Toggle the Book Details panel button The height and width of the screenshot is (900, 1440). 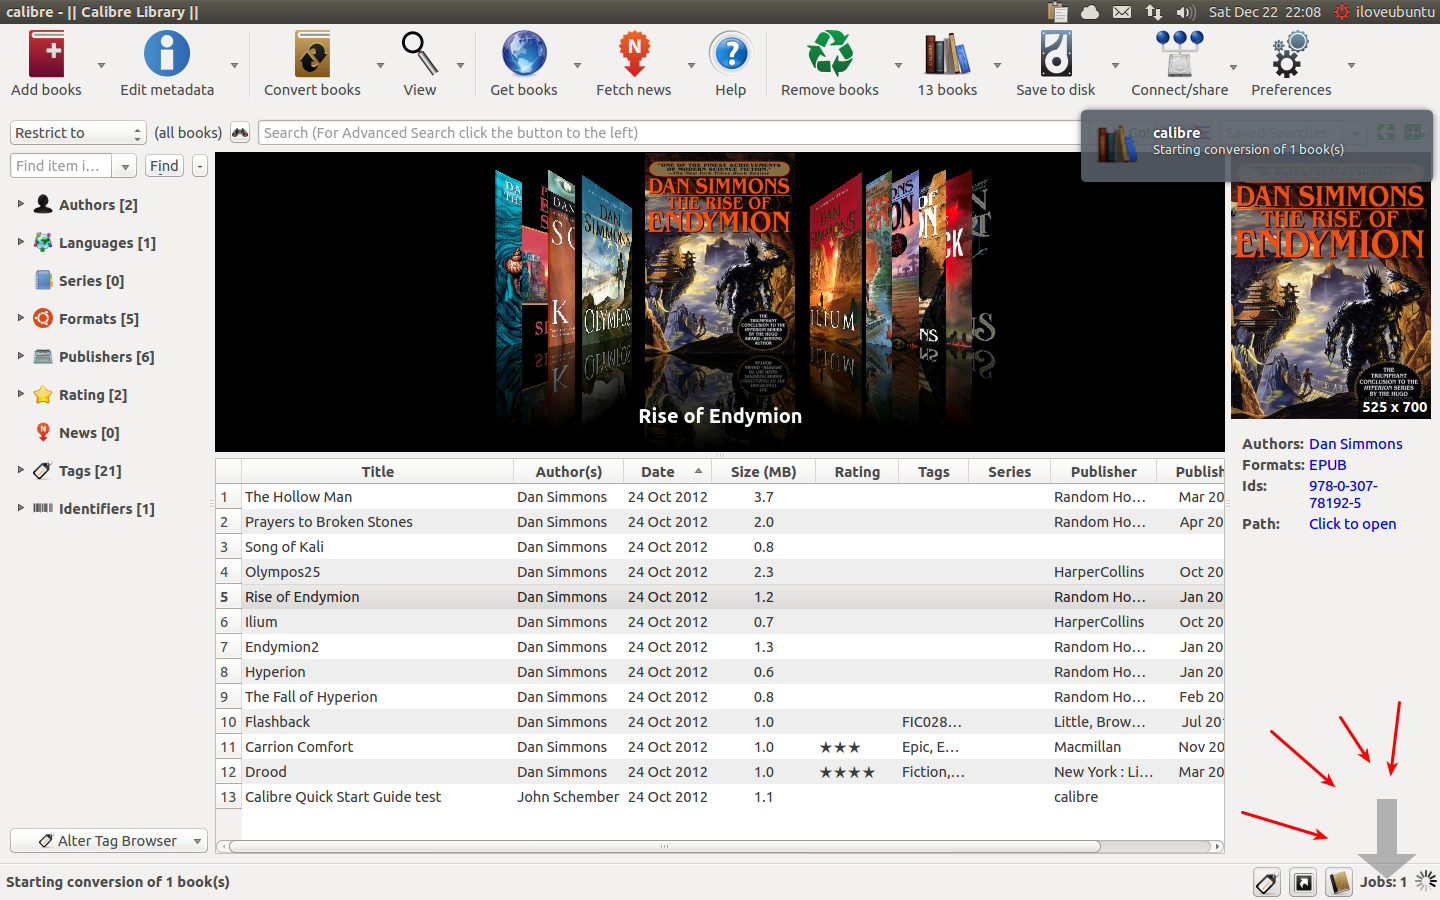(x=1339, y=882)
